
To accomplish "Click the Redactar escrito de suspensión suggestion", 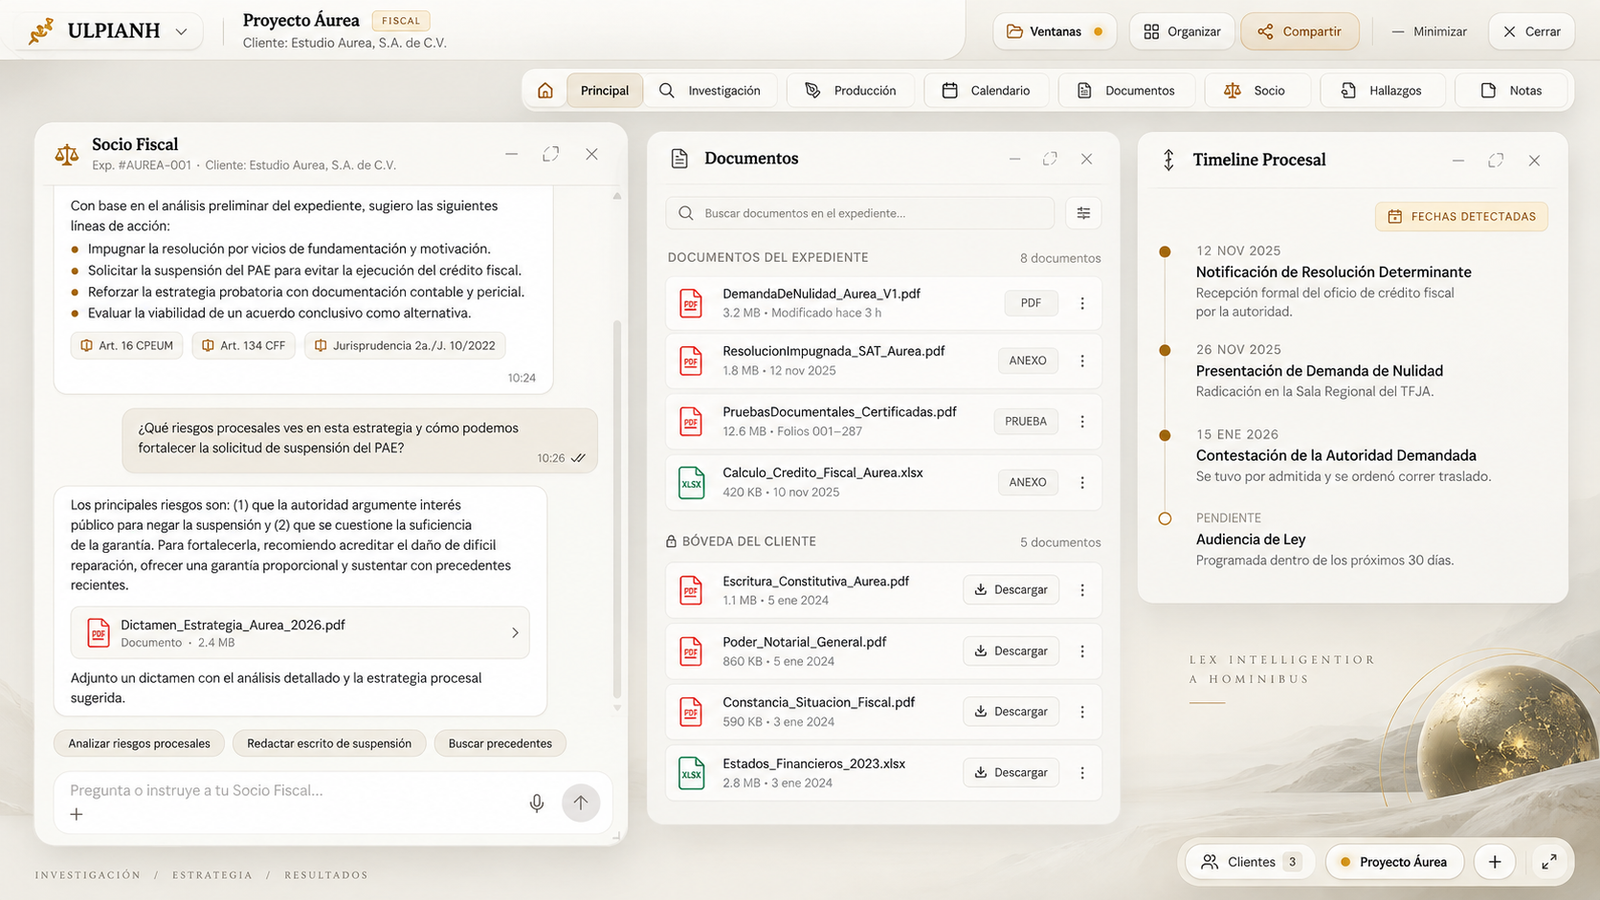I will coord(329,744).
